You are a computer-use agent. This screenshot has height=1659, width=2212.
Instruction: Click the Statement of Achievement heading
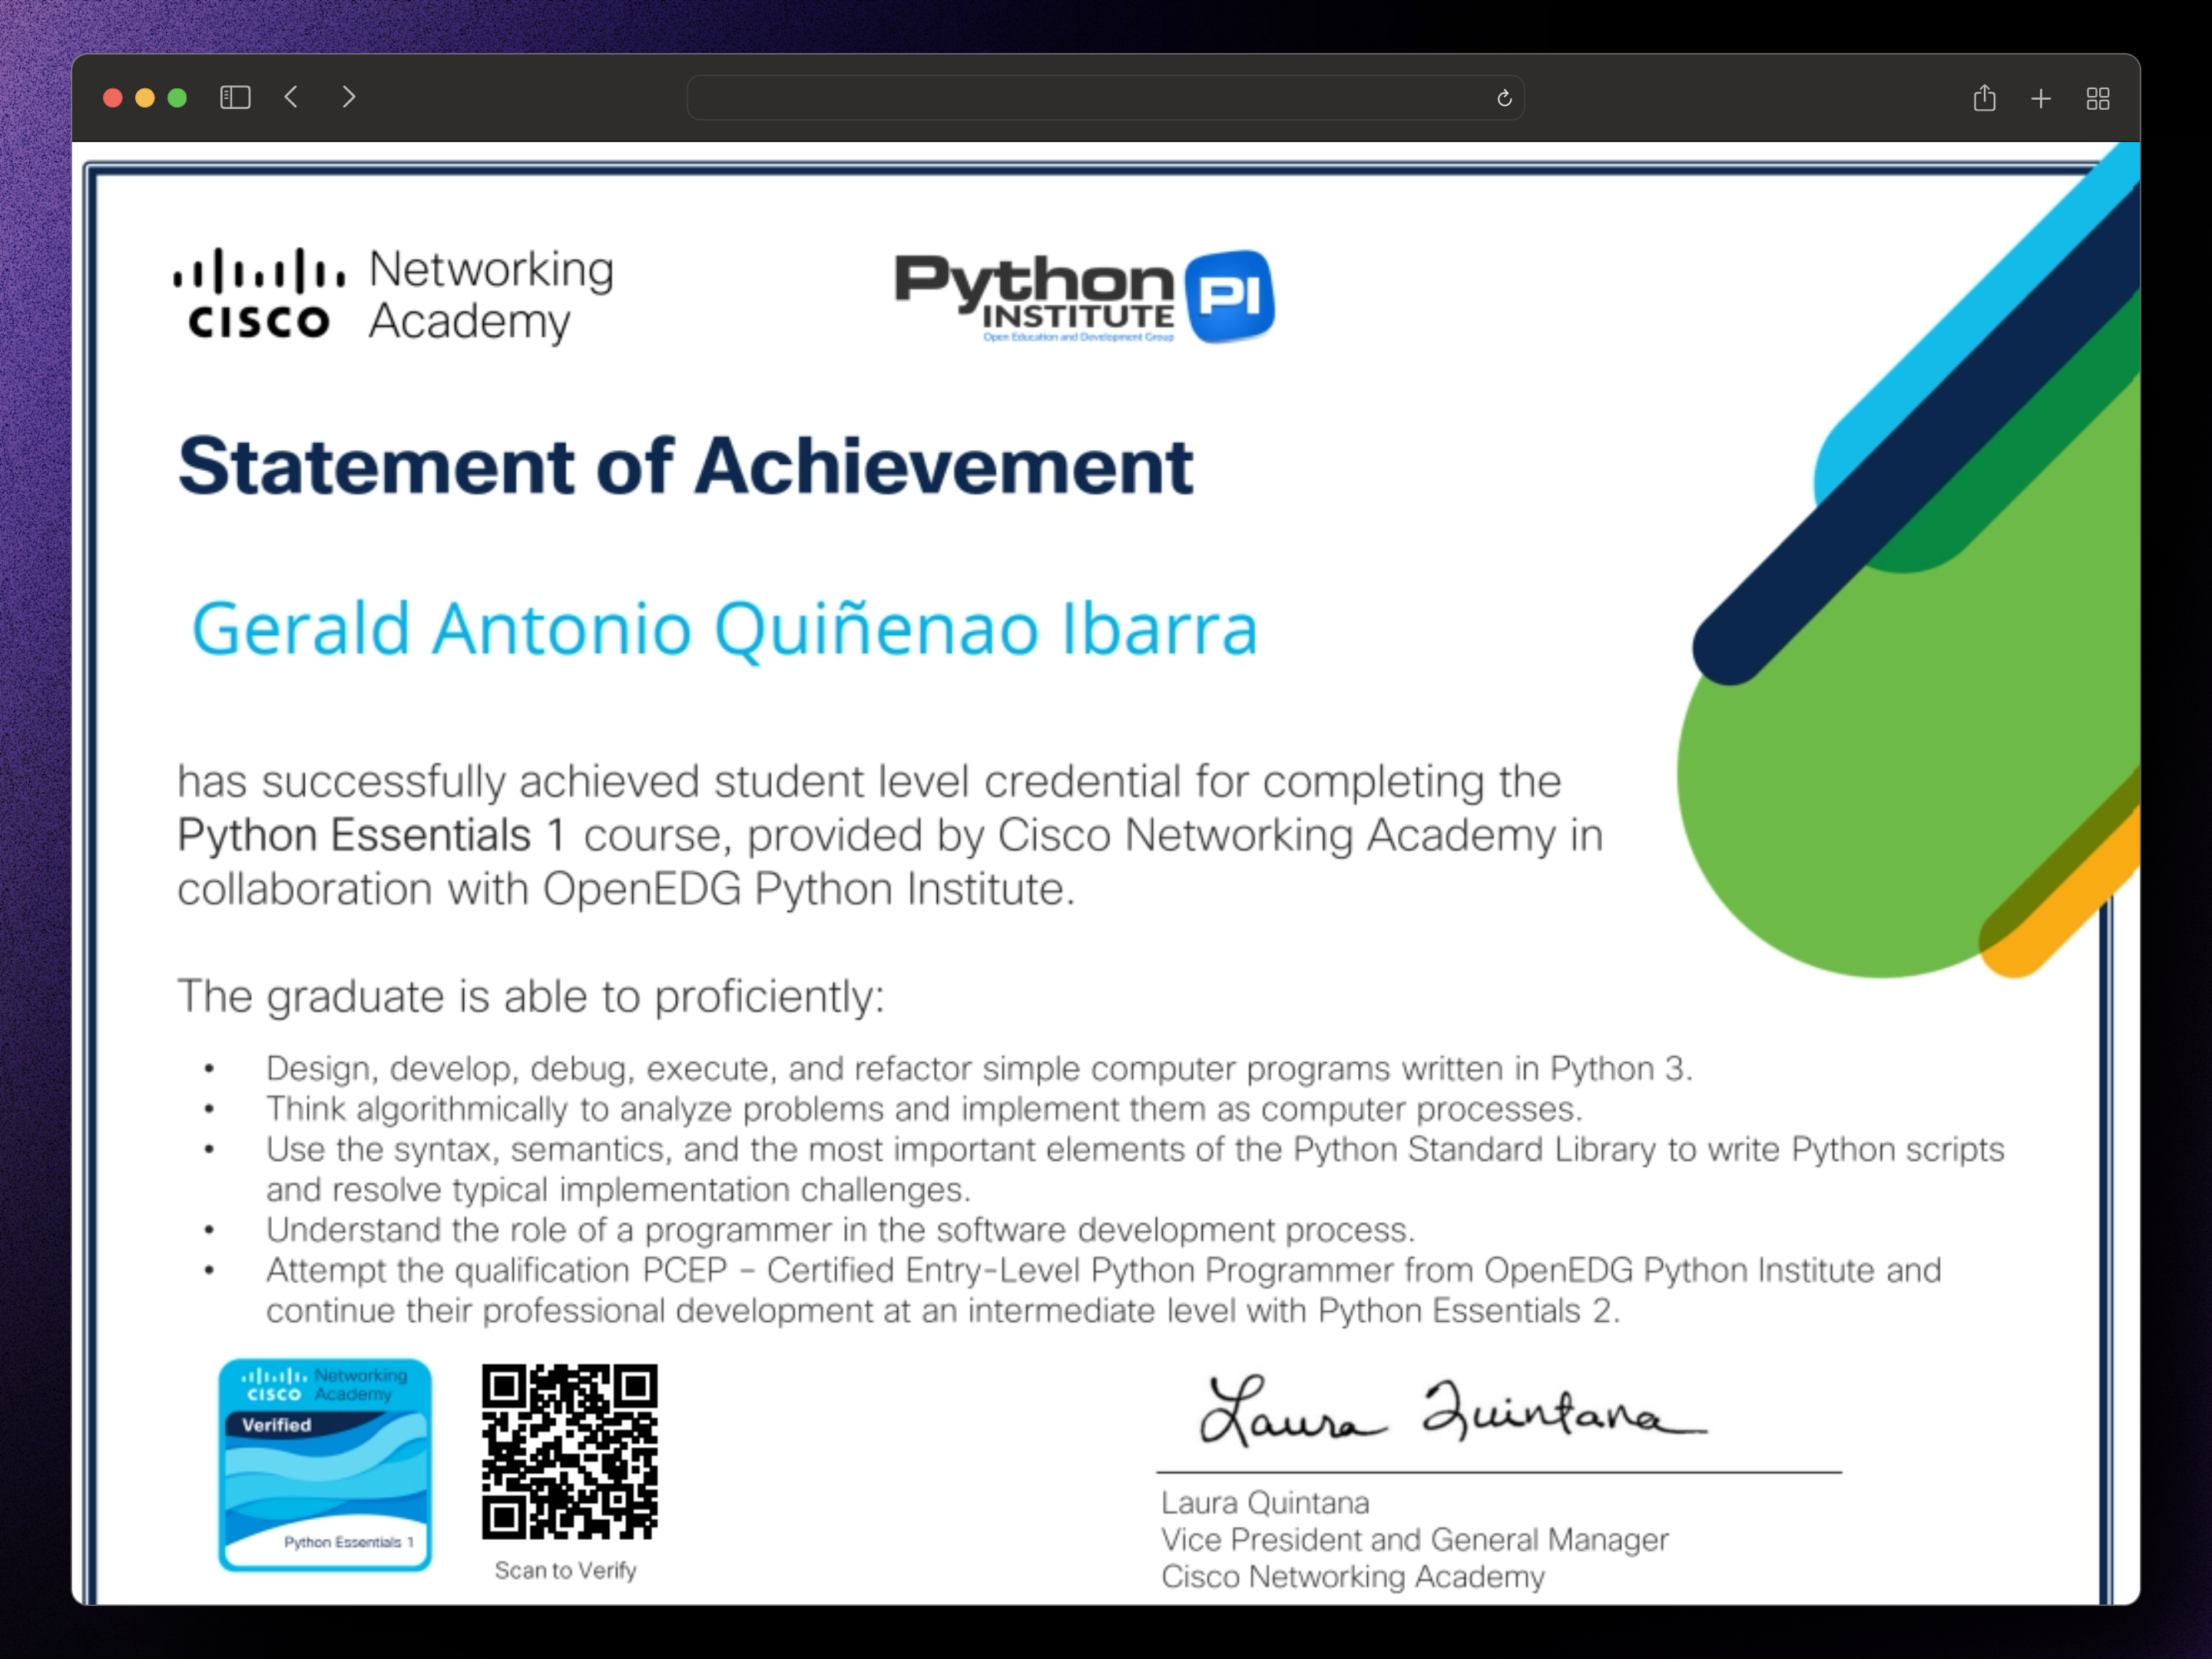pos(686,466)
